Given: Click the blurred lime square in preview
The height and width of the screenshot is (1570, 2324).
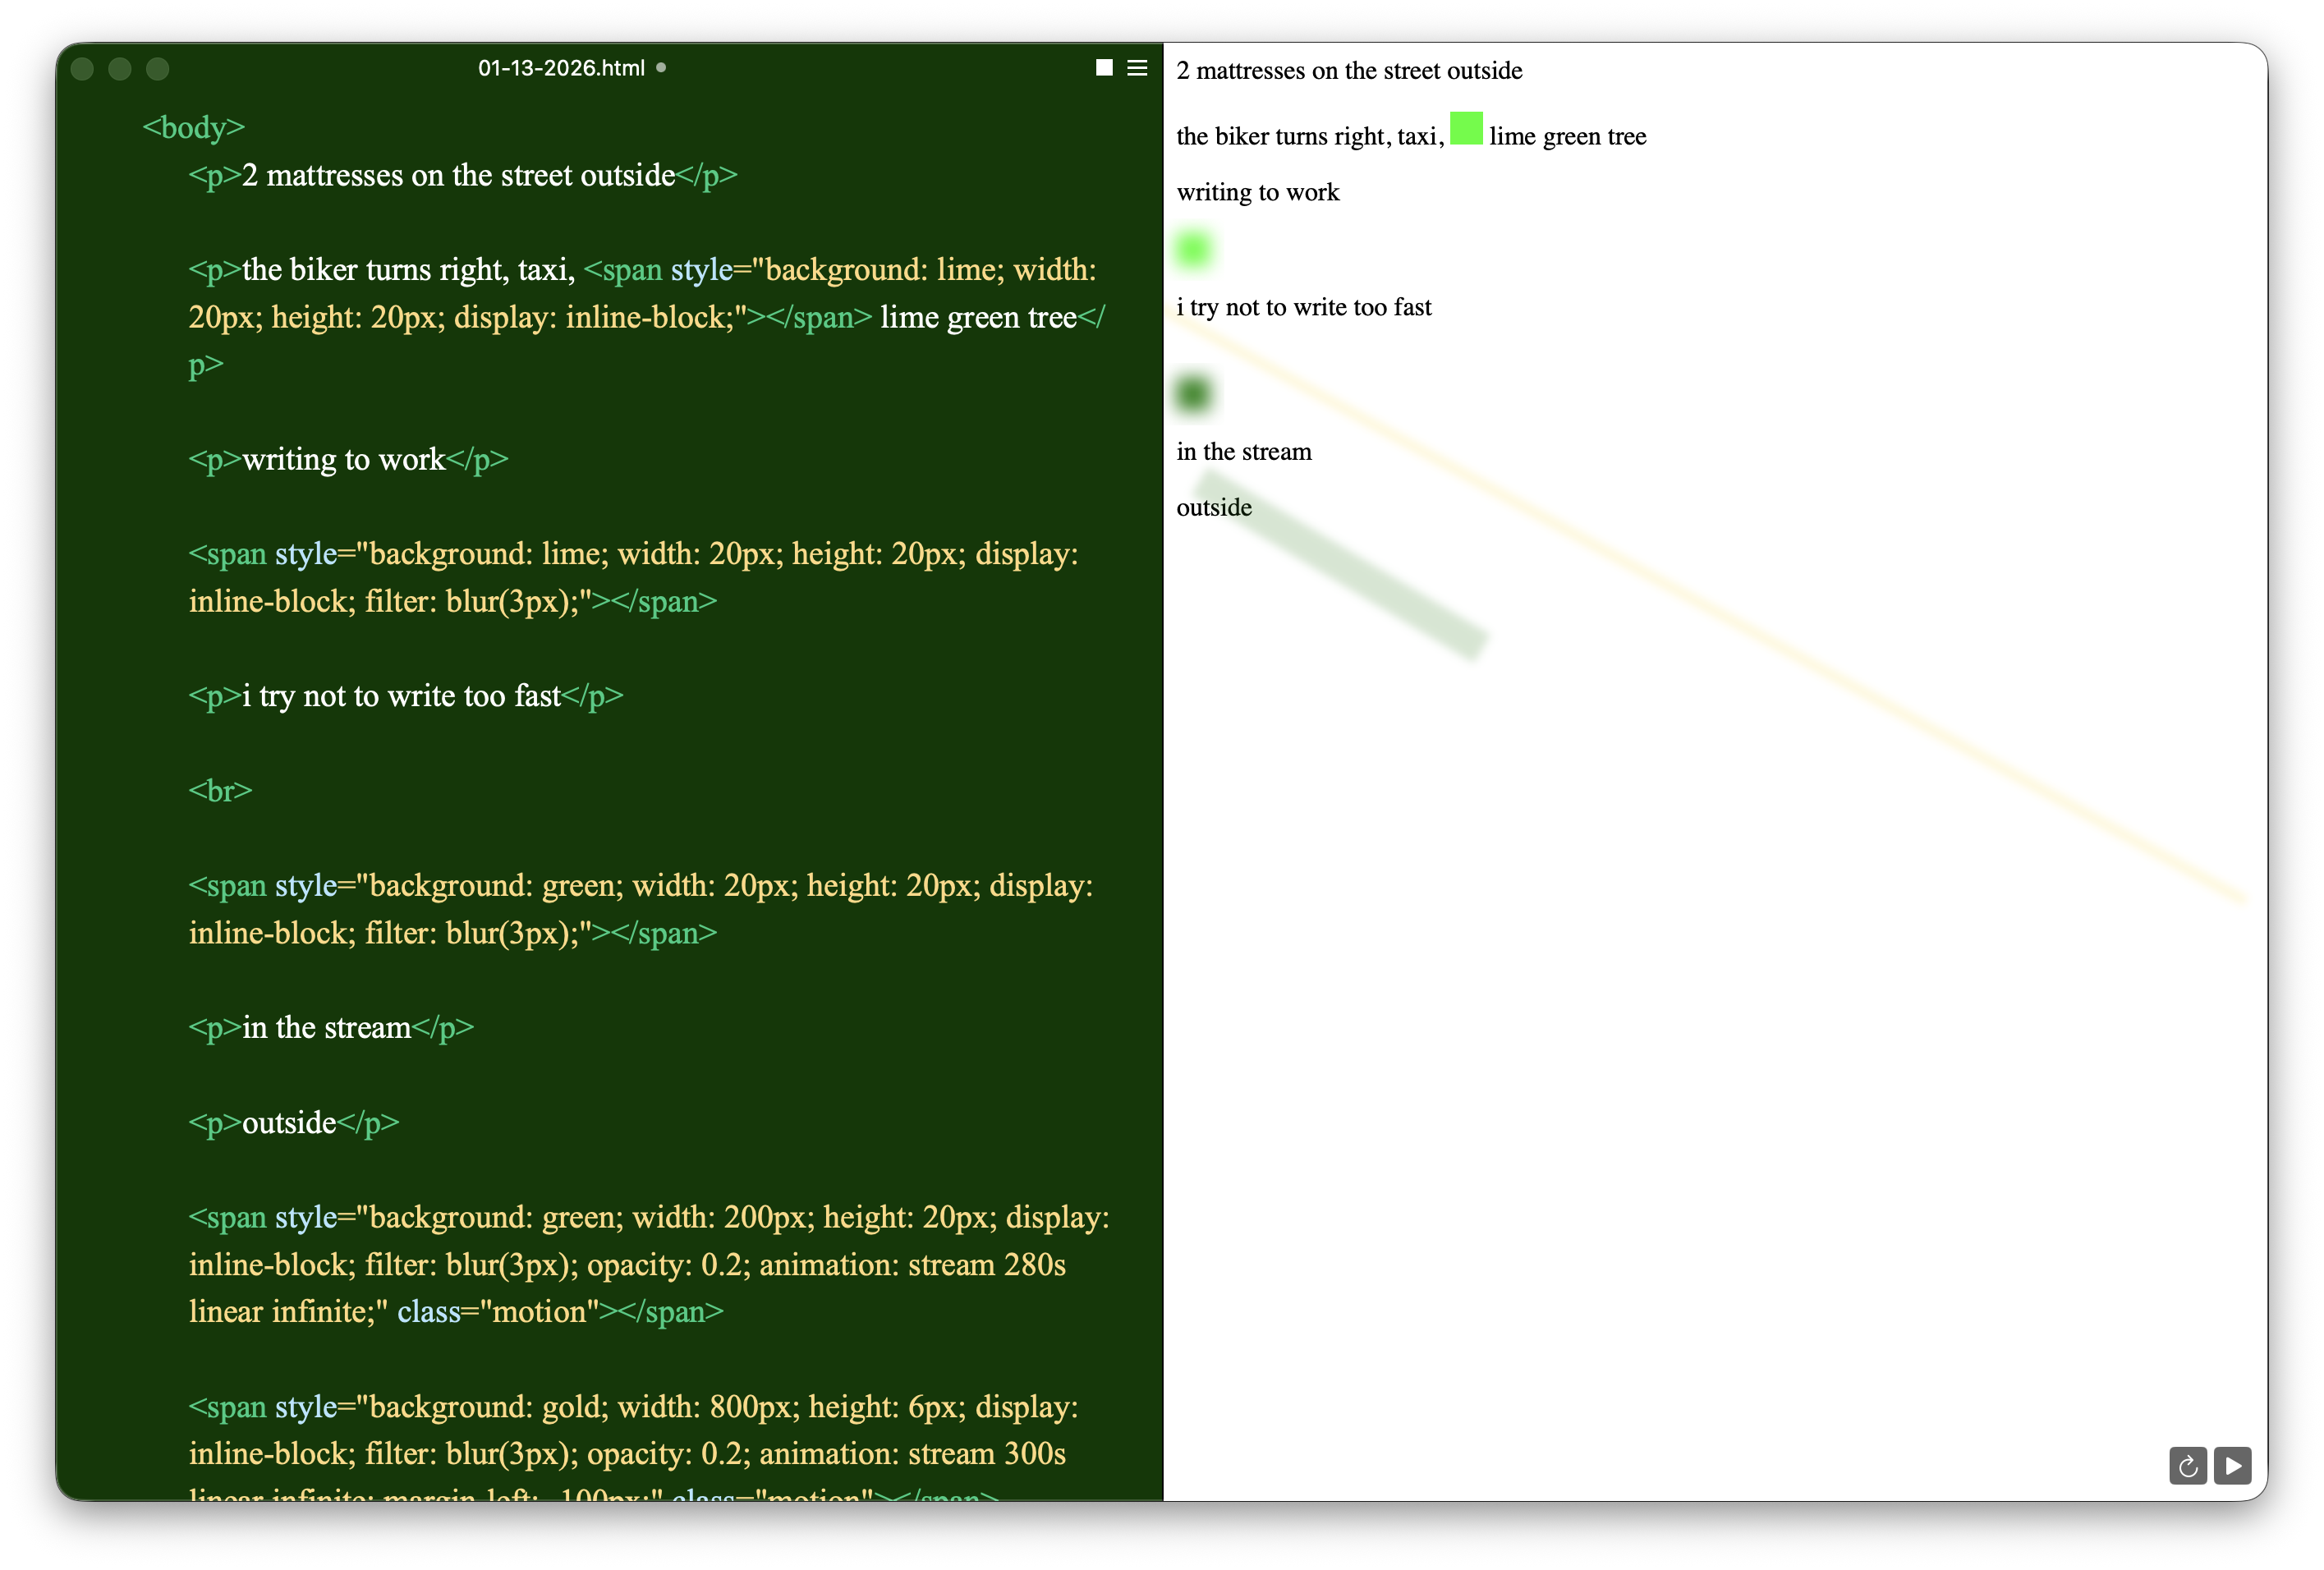Looking at the screenshot, I should (1193, 249).
